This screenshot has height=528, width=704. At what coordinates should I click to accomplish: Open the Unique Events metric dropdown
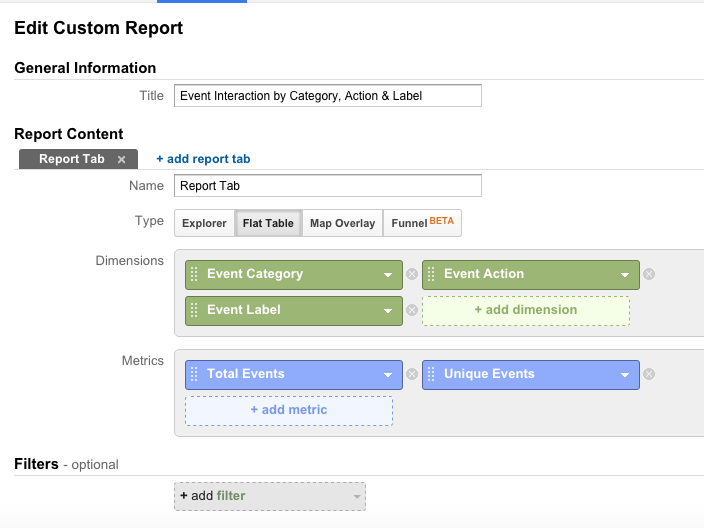coord(625,375)
